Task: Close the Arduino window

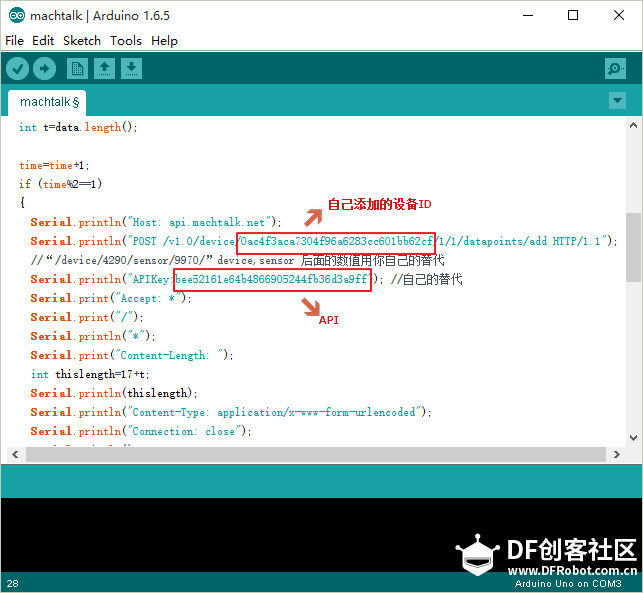Action: click(619, 16)
